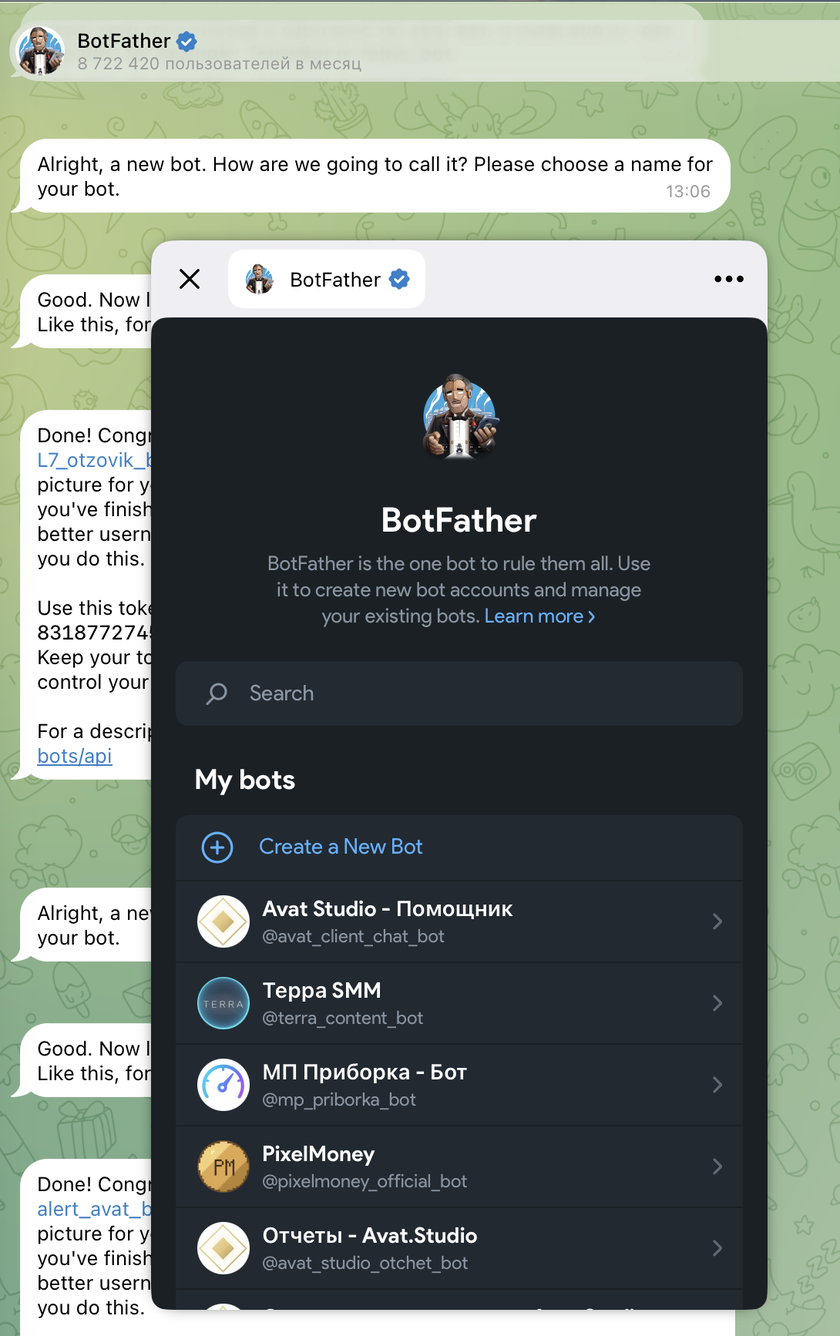Open the L7_otzovik bot link in chat

point(93,460)
